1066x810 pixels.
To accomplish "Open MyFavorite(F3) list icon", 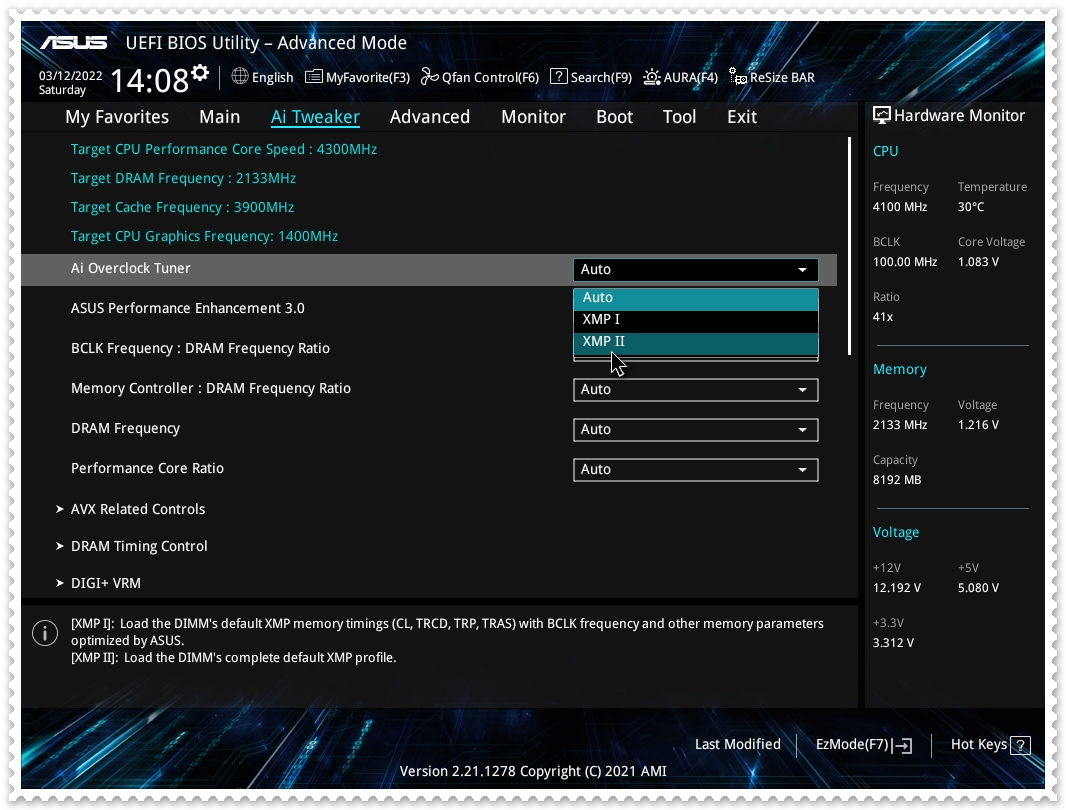I will click(x=313, y=76).
